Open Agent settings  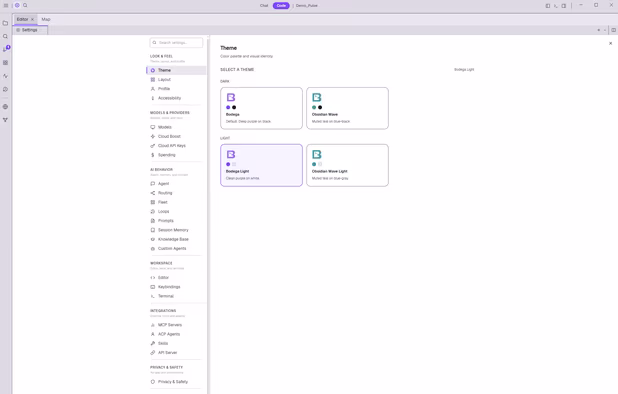176,184
